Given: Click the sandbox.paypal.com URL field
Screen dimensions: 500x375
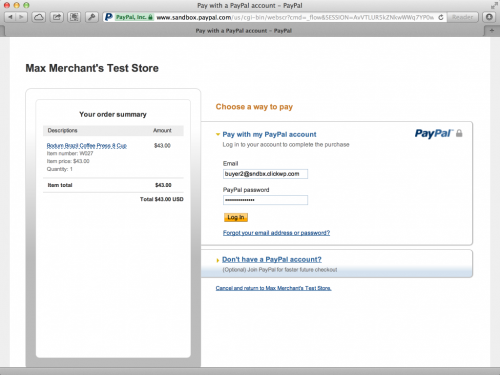Looking at the screenshot, I should 295,17.
